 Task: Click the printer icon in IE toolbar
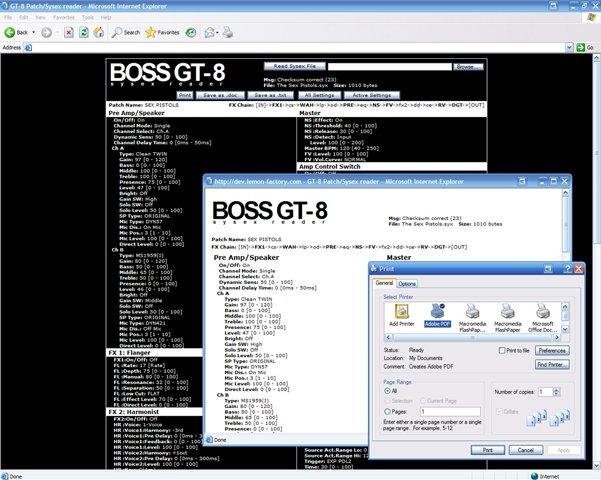[228, 33]
